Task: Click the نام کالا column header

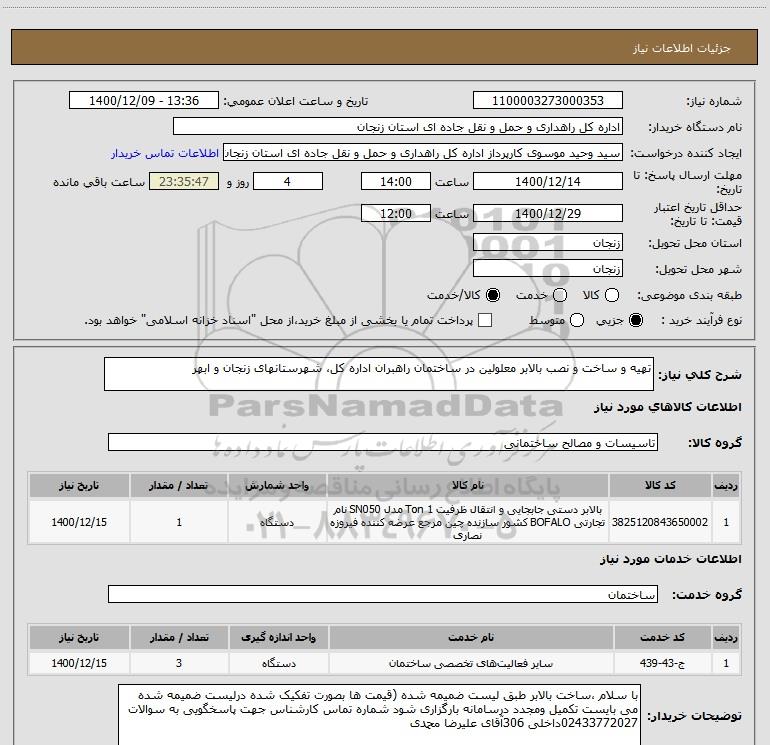Action: [468, 485]
